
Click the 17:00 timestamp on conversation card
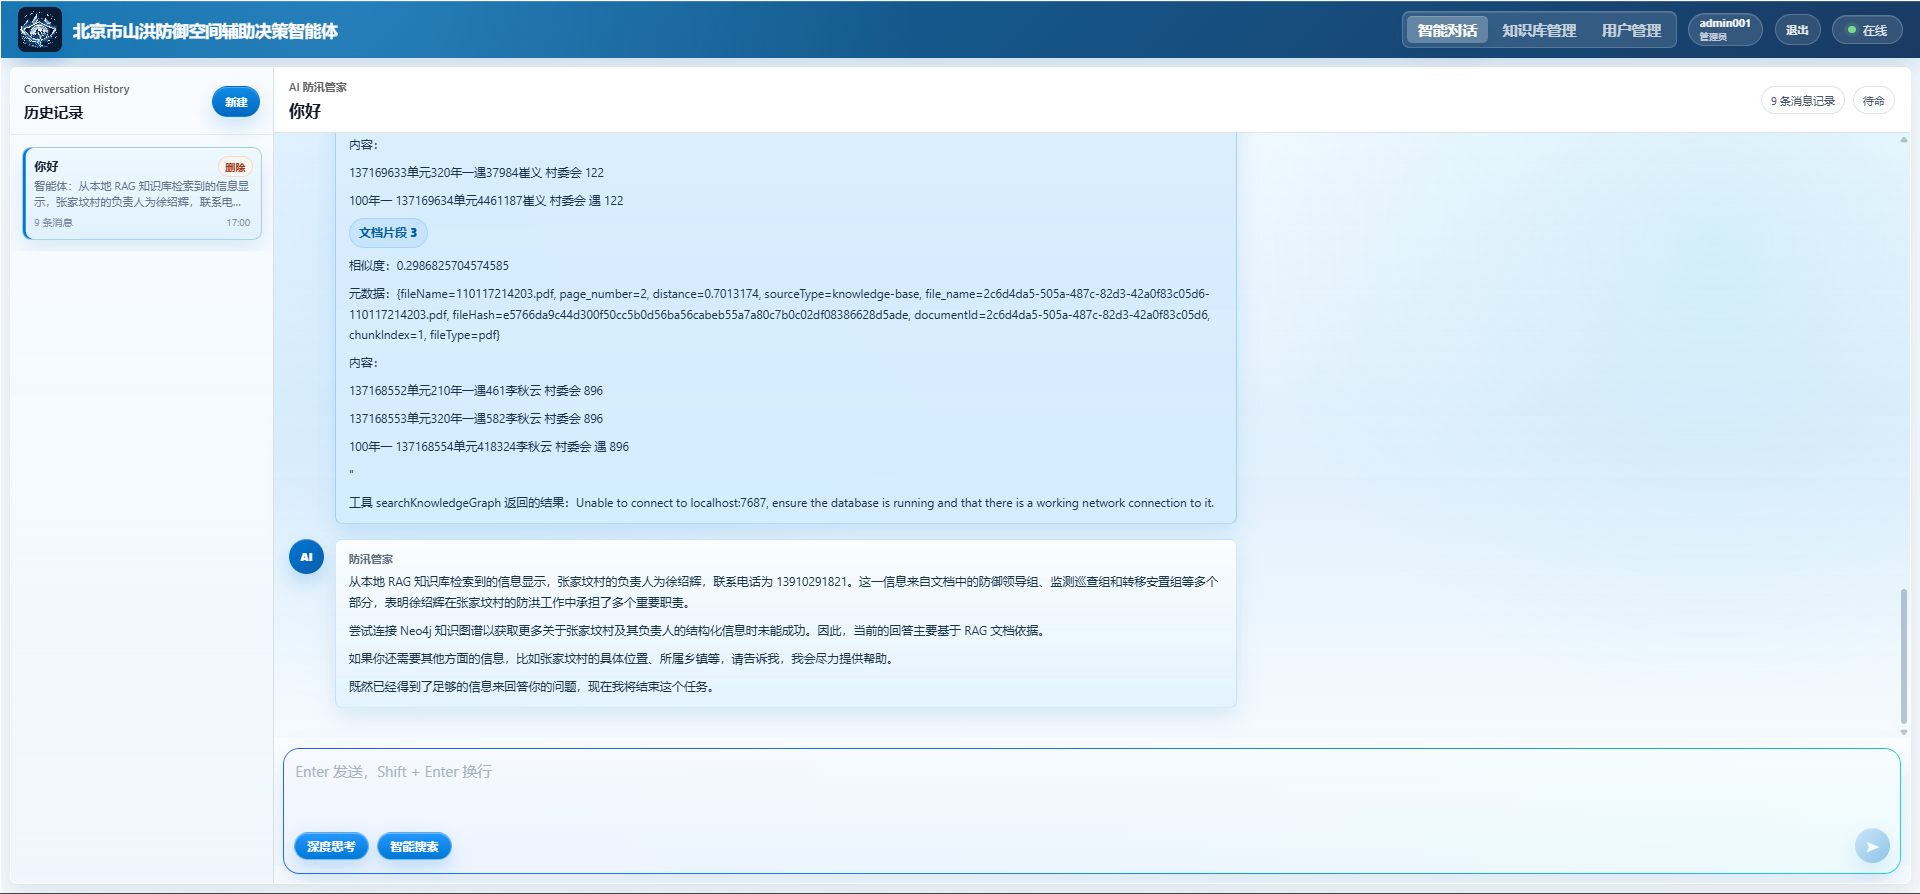pos(238,223)
